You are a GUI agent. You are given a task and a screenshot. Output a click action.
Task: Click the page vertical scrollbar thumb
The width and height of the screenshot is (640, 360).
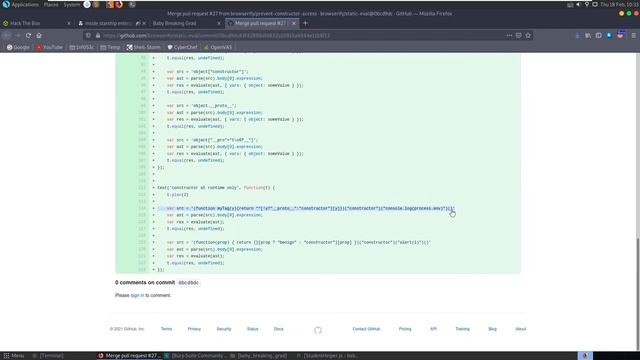(638, 293)
